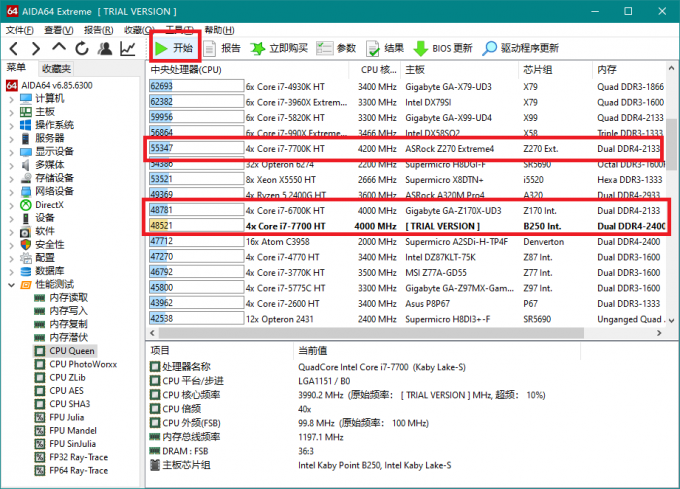Expand the 多媒体 tree node
Screen dimensions: 680x489
[12, 166]
